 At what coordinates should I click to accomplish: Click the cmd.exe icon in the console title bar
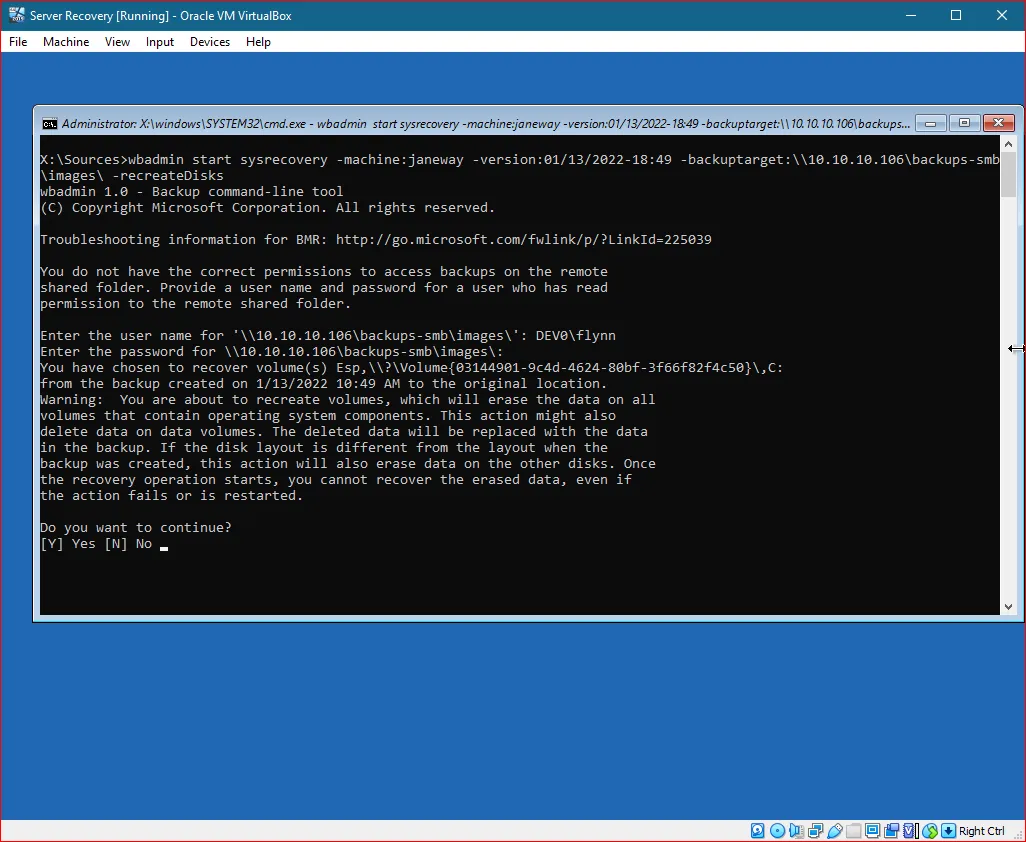tap(50, 122)
